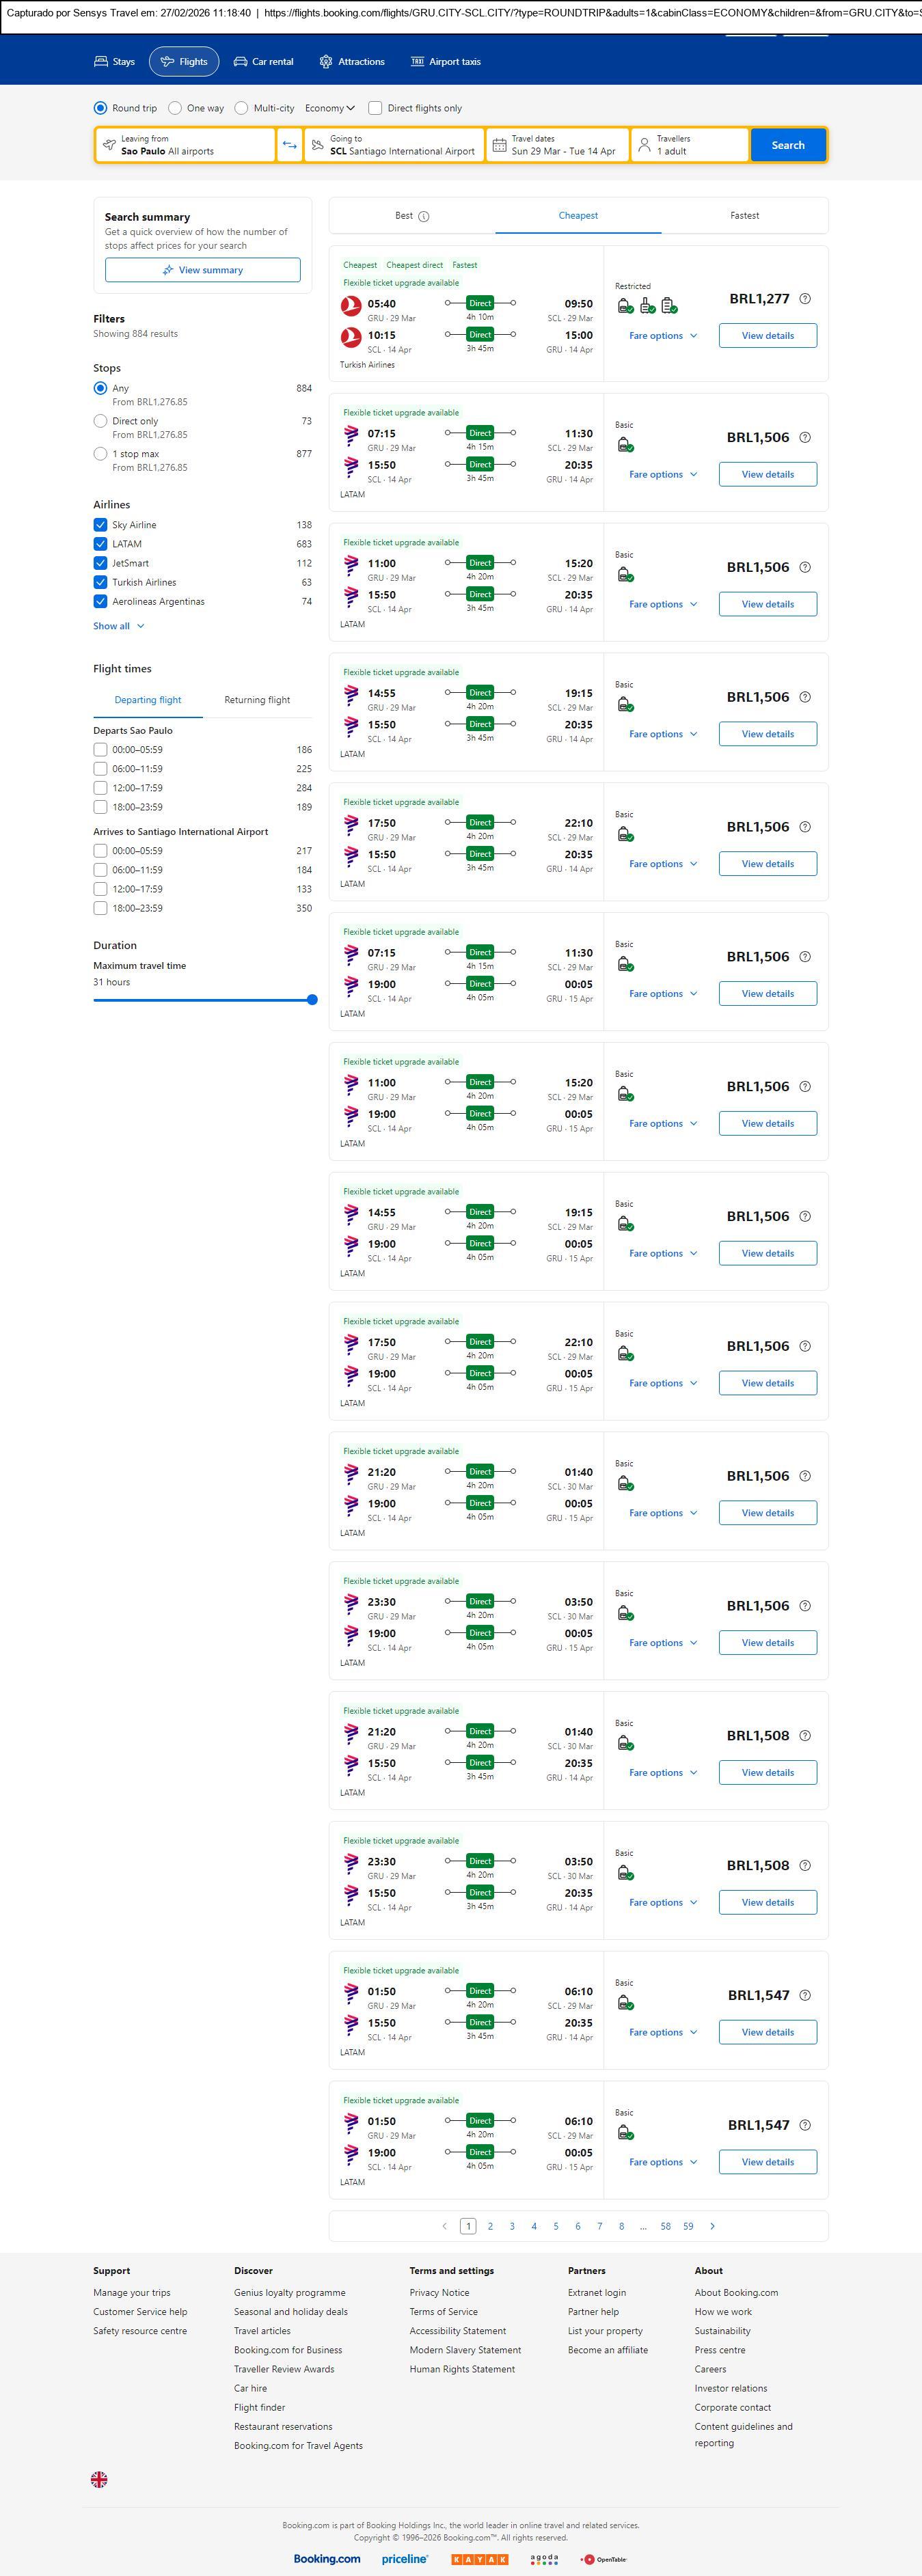Click the calendar icon in Travel dates field
The width and height of the screenshot is (922, 2576).
pyautogui.click(x=499, y=145)
